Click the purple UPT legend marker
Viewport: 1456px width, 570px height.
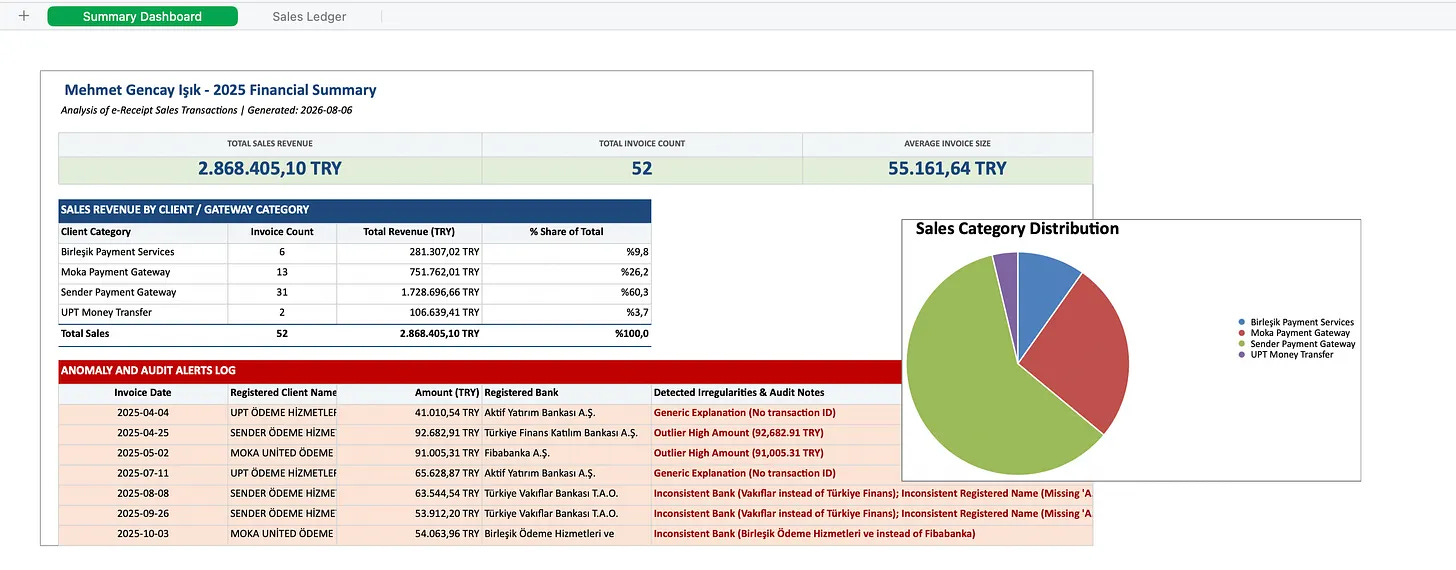tap(1242, 355)
